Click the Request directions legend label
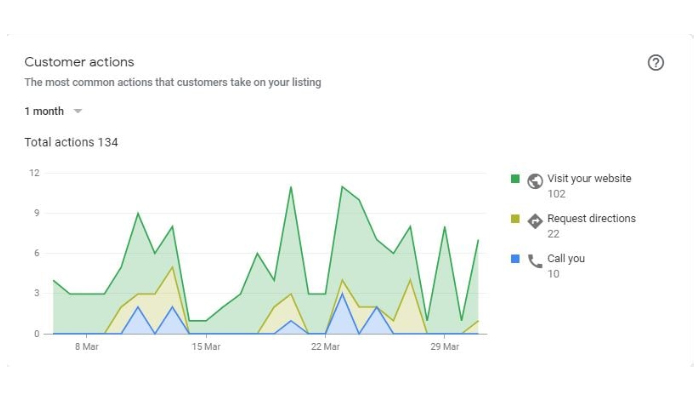Viewport: 700px width, 400px height. 591,218
